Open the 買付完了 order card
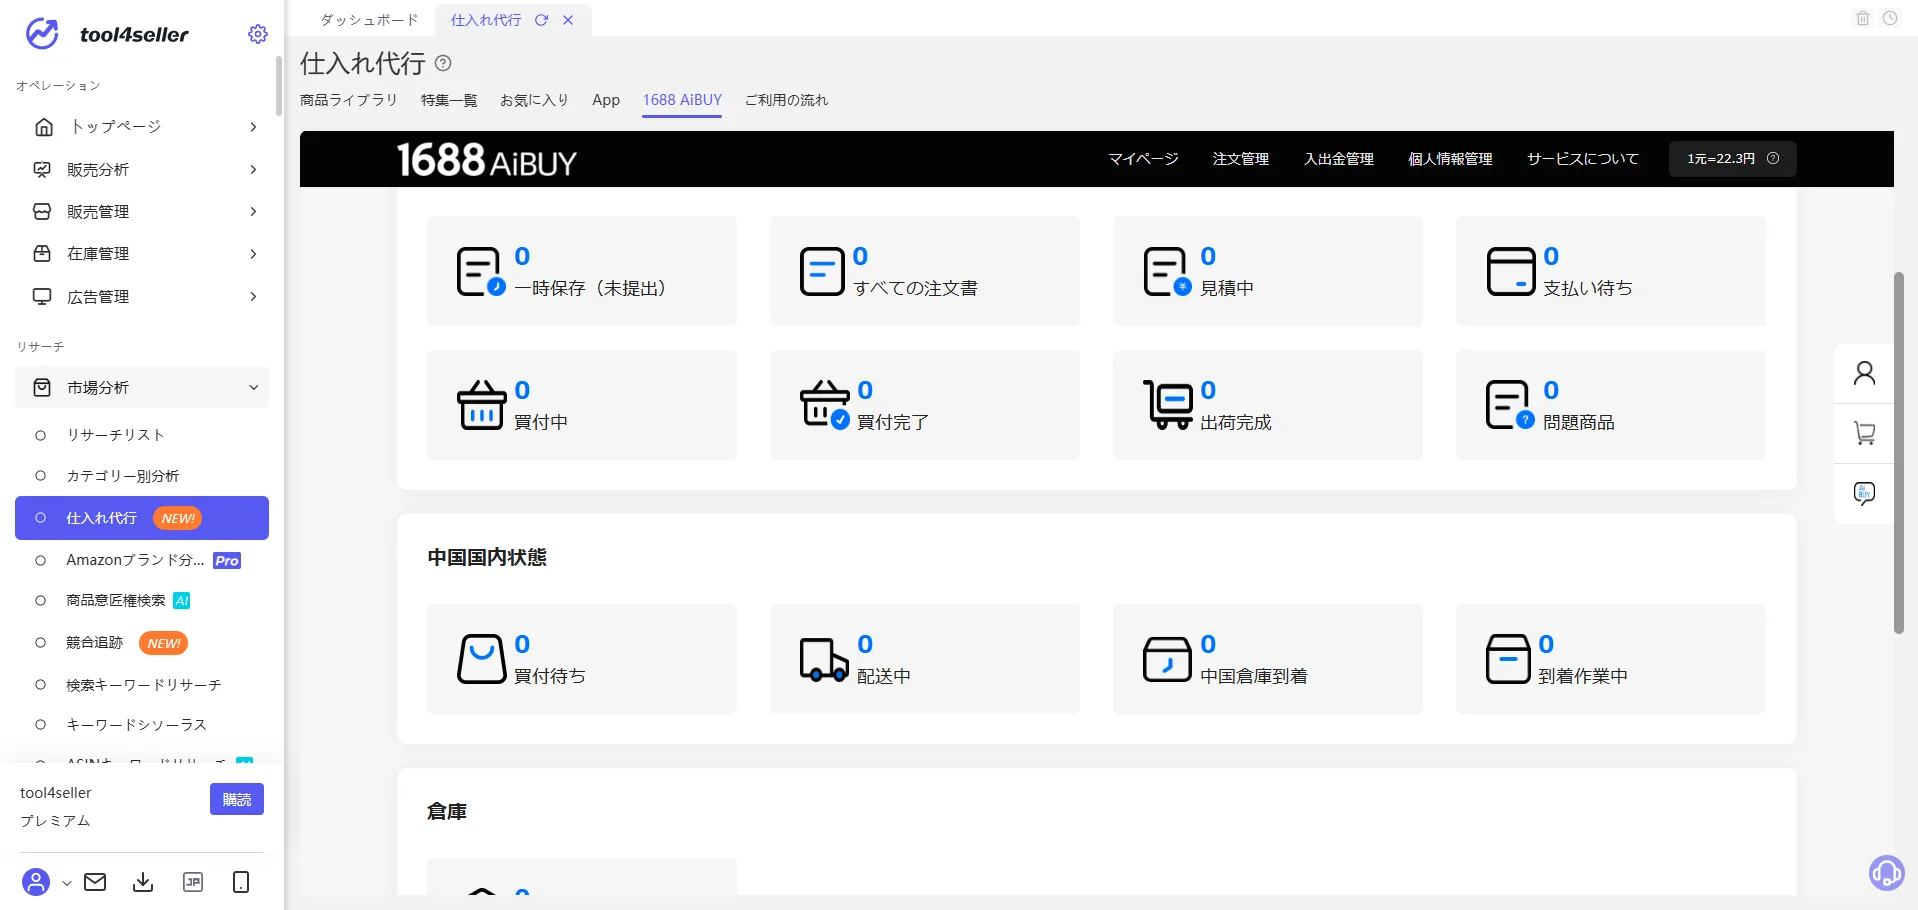 pyautogui.click(x=925, y=405)
